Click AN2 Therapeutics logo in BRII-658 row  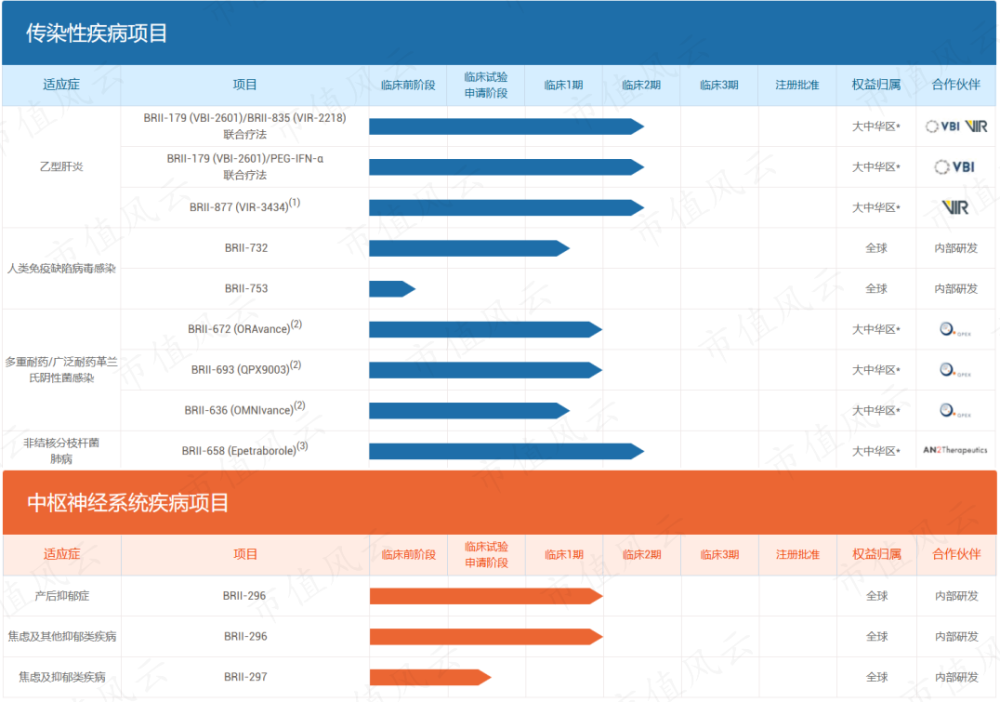(955, 450)
